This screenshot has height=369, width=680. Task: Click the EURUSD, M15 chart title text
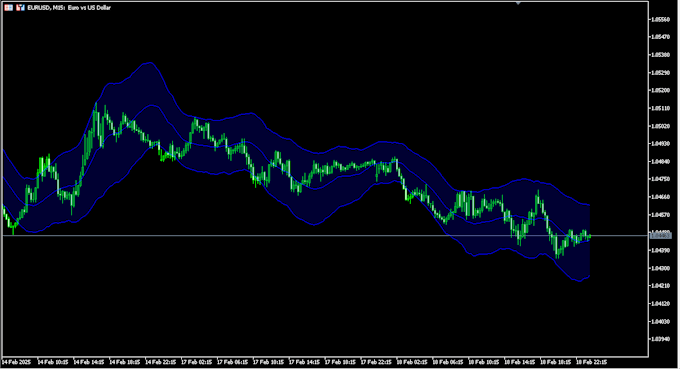pos(69,8)
